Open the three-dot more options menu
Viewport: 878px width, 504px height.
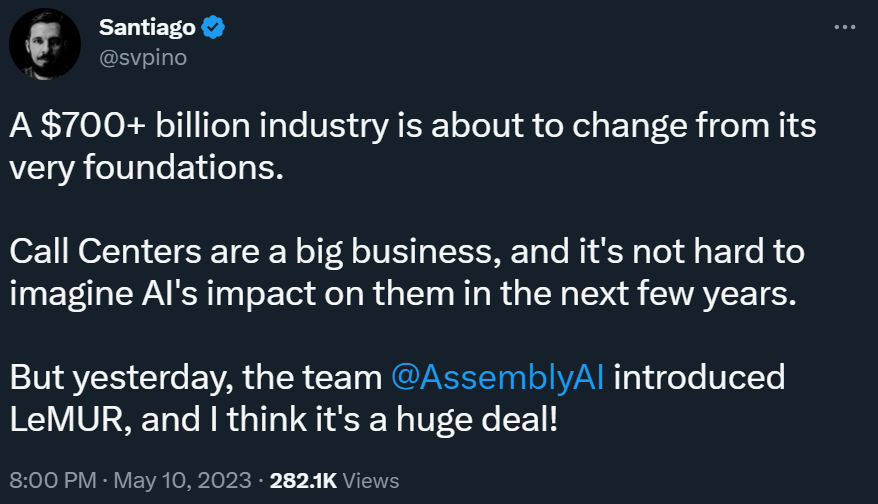click(845, 27)
